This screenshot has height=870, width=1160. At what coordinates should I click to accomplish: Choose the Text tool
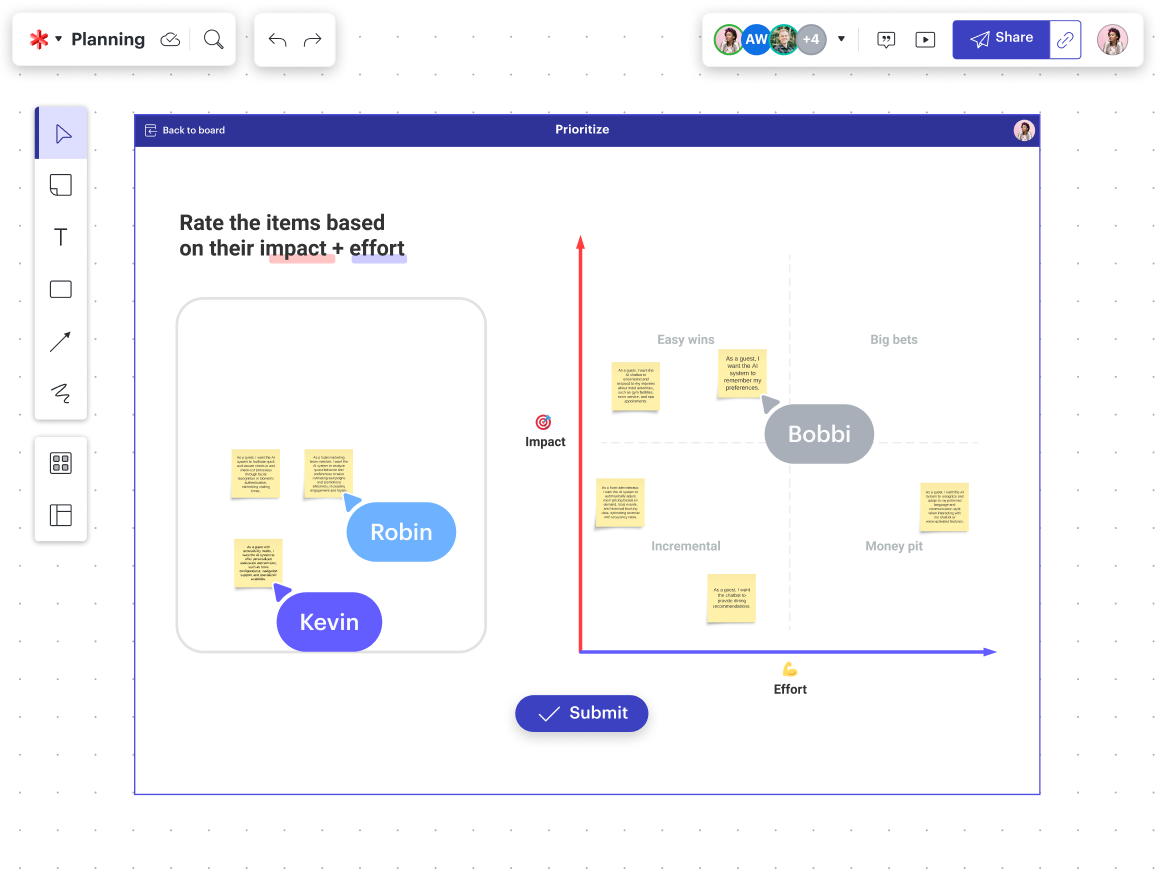pyautogui.click(x=61, y=237)
